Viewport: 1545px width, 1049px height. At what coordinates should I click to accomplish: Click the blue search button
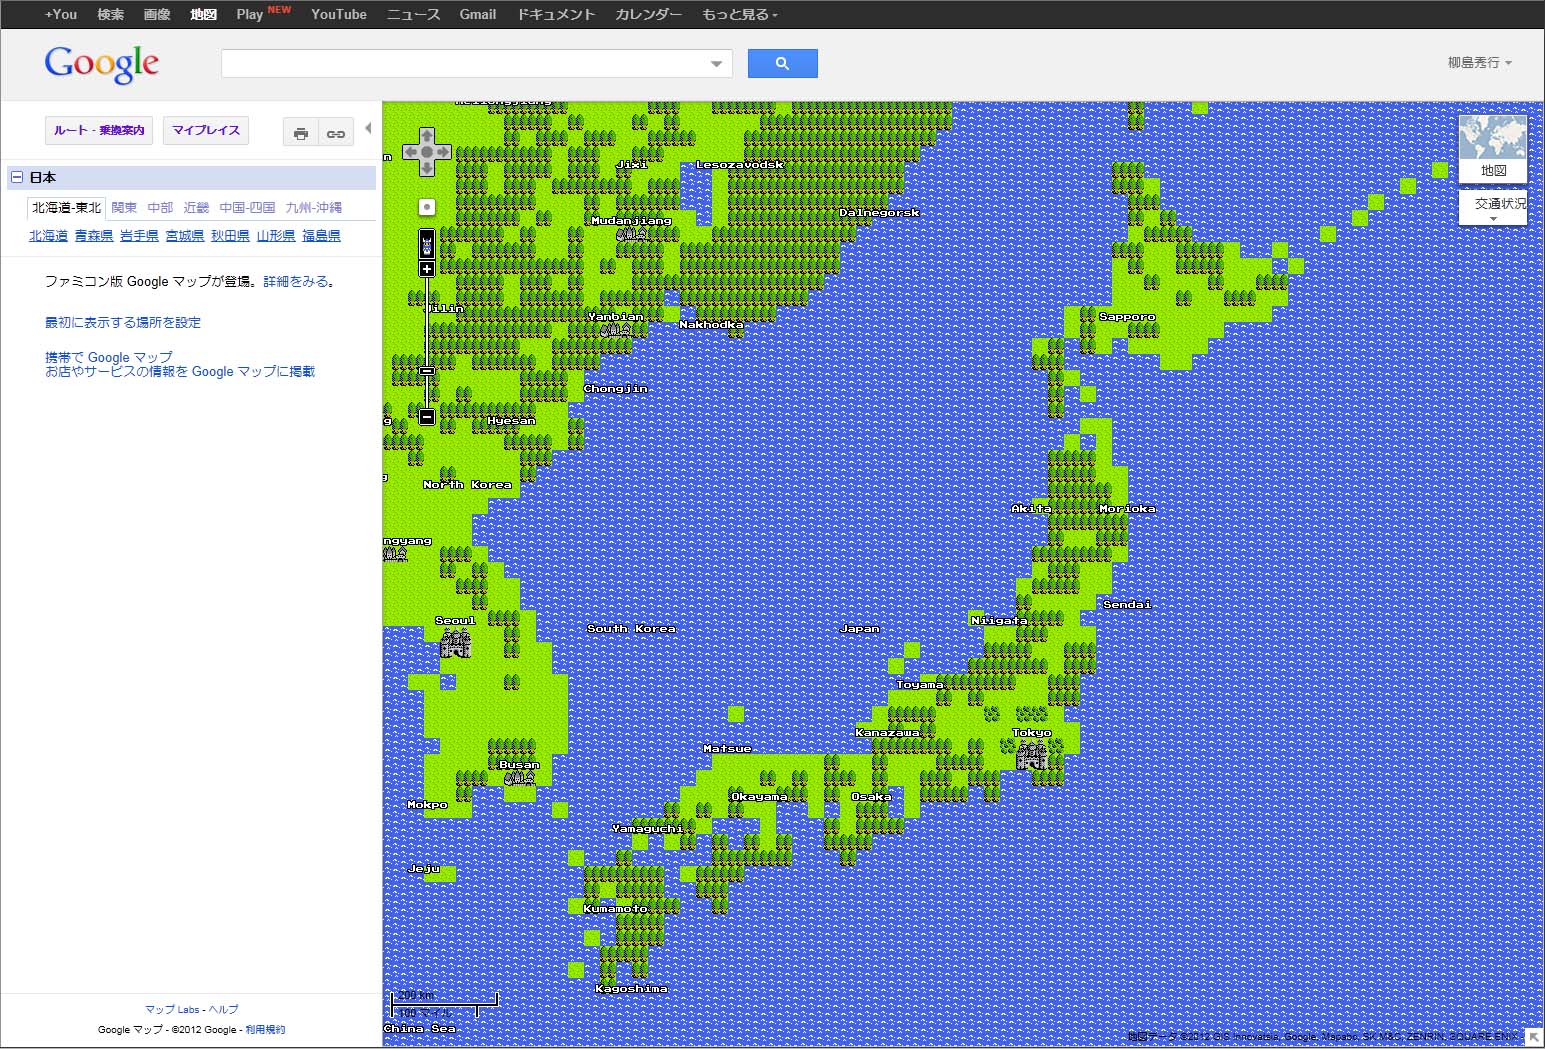click(x=782, y=63)
